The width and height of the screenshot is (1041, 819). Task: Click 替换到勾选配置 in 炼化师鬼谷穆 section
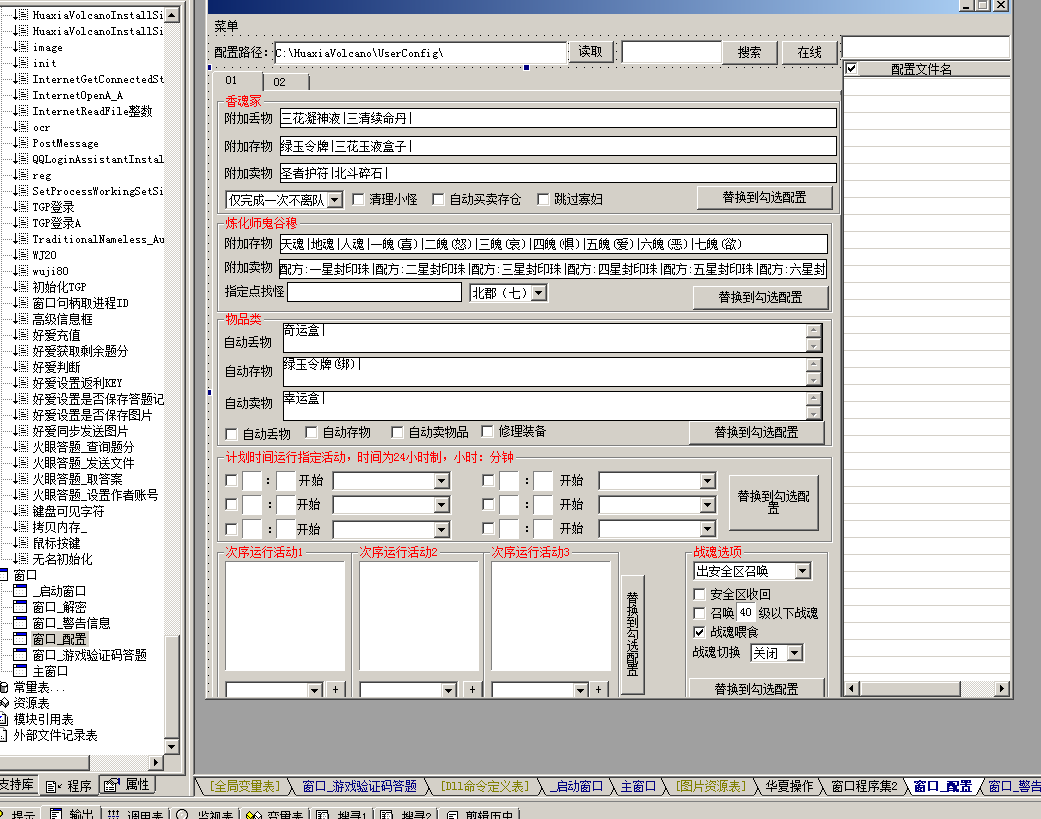(761, 297)
